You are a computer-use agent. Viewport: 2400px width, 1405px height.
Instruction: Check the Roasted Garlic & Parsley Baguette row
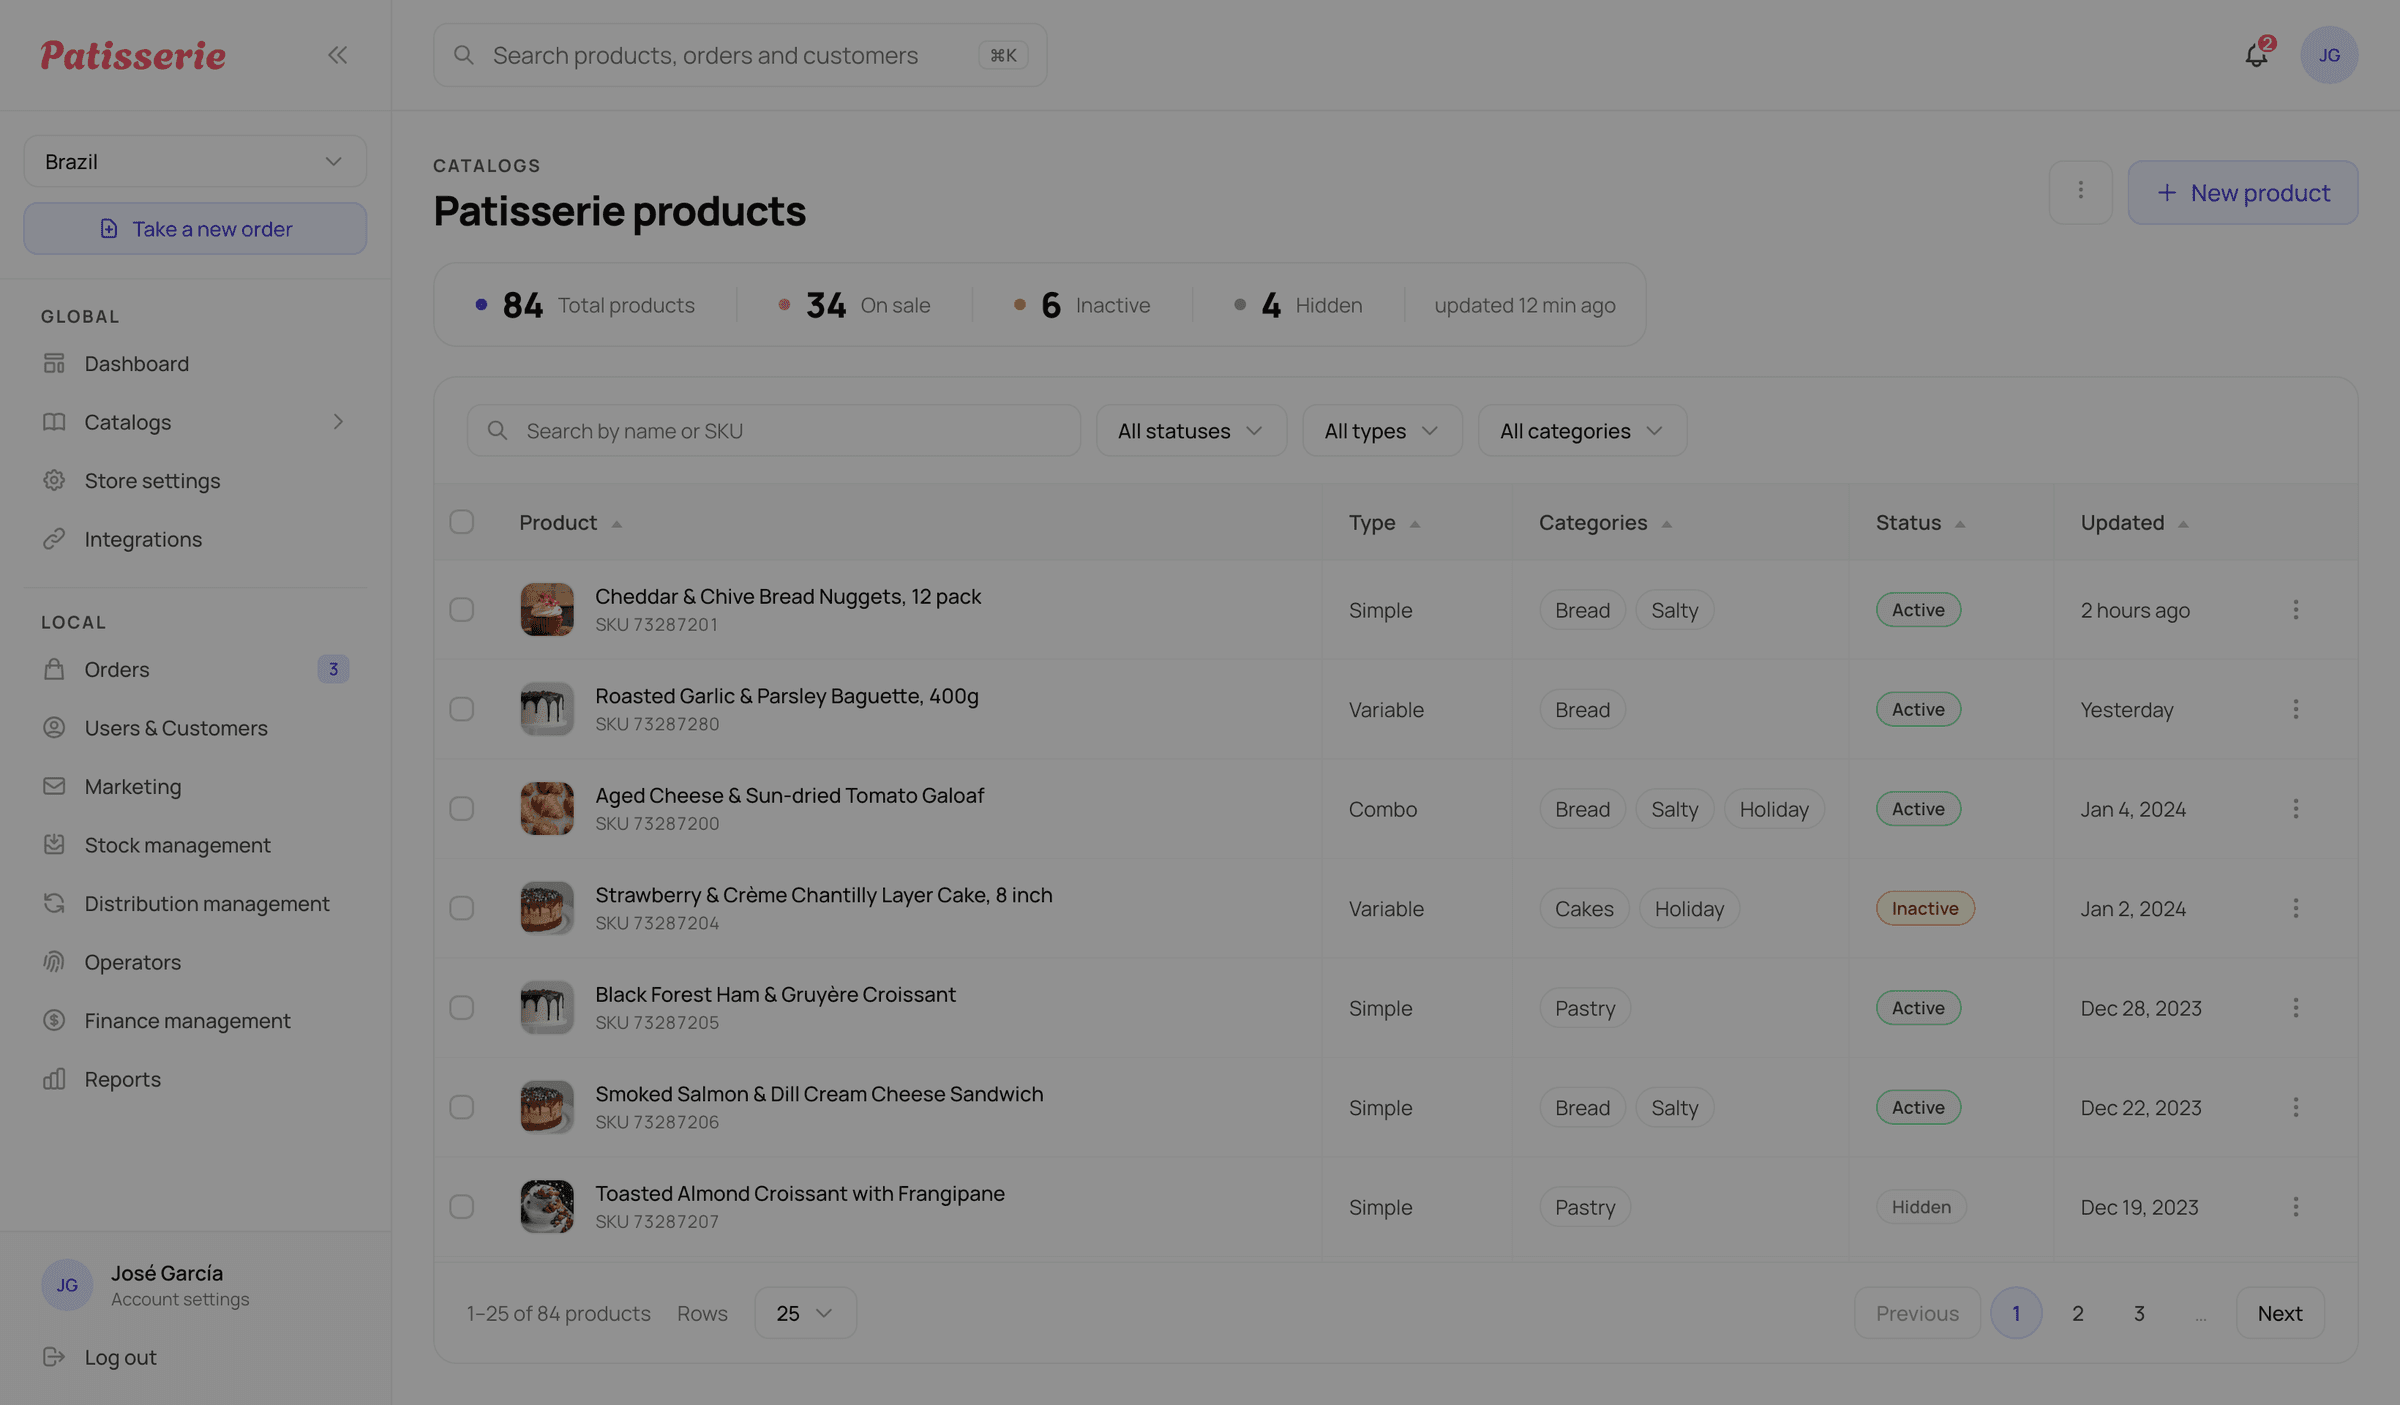tap(461, 709)
